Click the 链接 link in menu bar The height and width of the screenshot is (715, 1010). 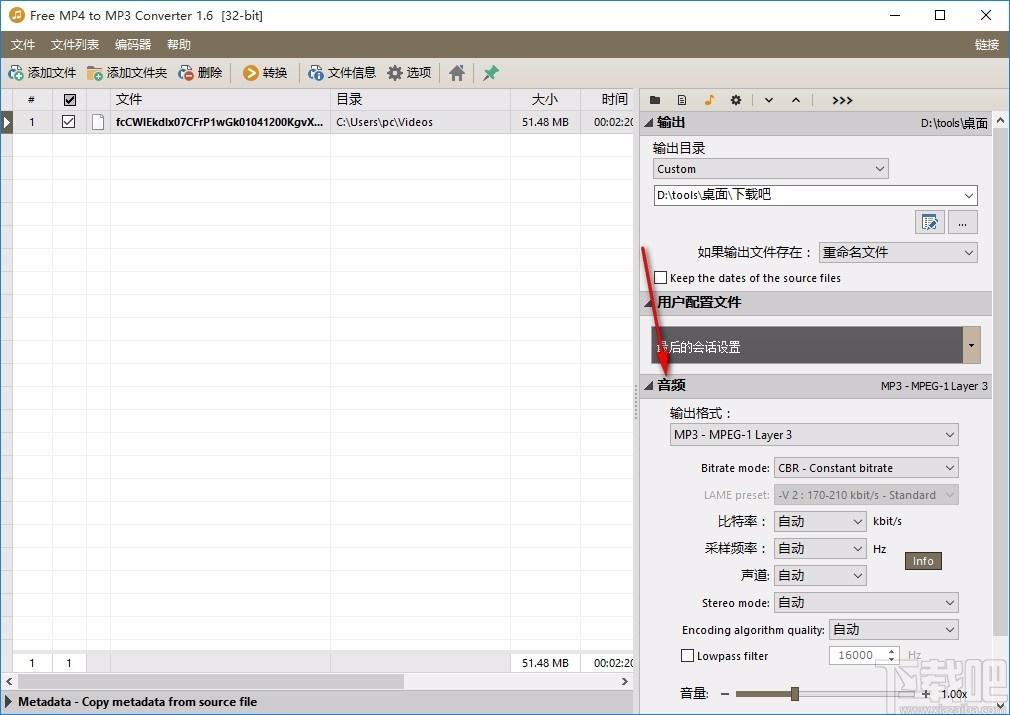pyautogui.click(x=986, y=44)
